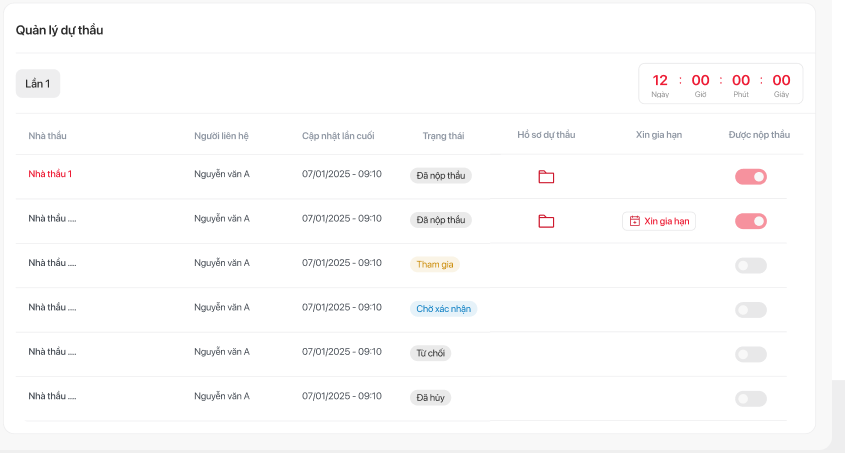This screenshot has height=453, width=845.
Task: Click the Hồ sơ dự thầu column header
Action: pyautogui.click(x=546, y=135)
